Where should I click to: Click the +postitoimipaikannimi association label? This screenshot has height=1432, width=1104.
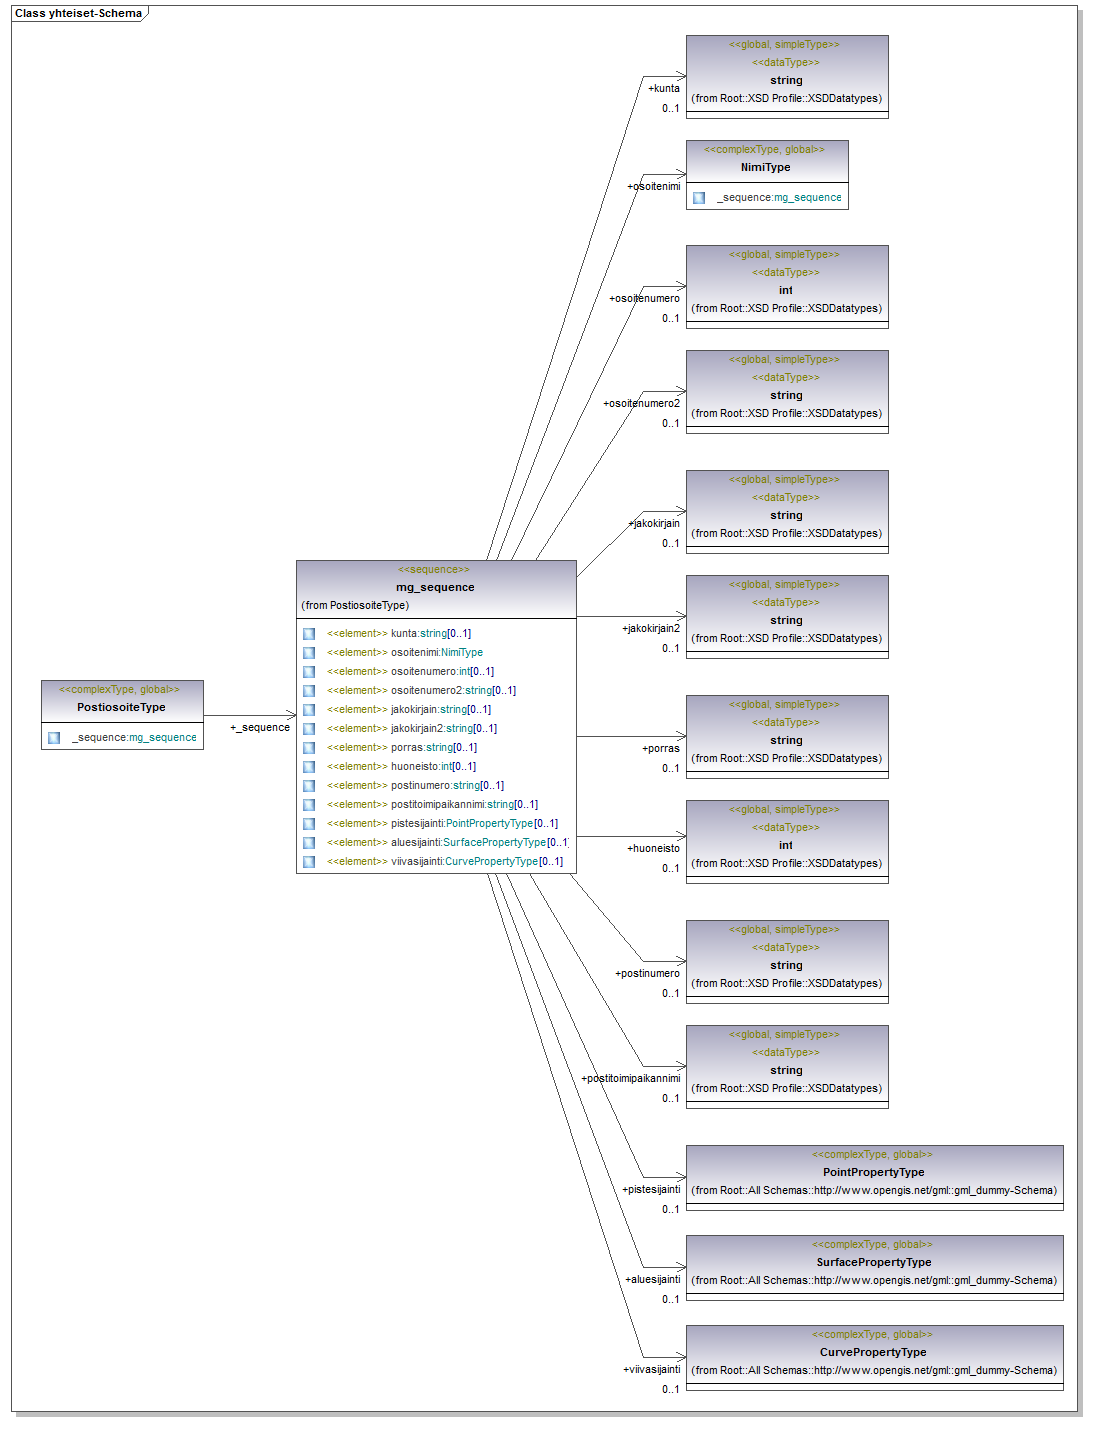click(x=631, y=1079)
